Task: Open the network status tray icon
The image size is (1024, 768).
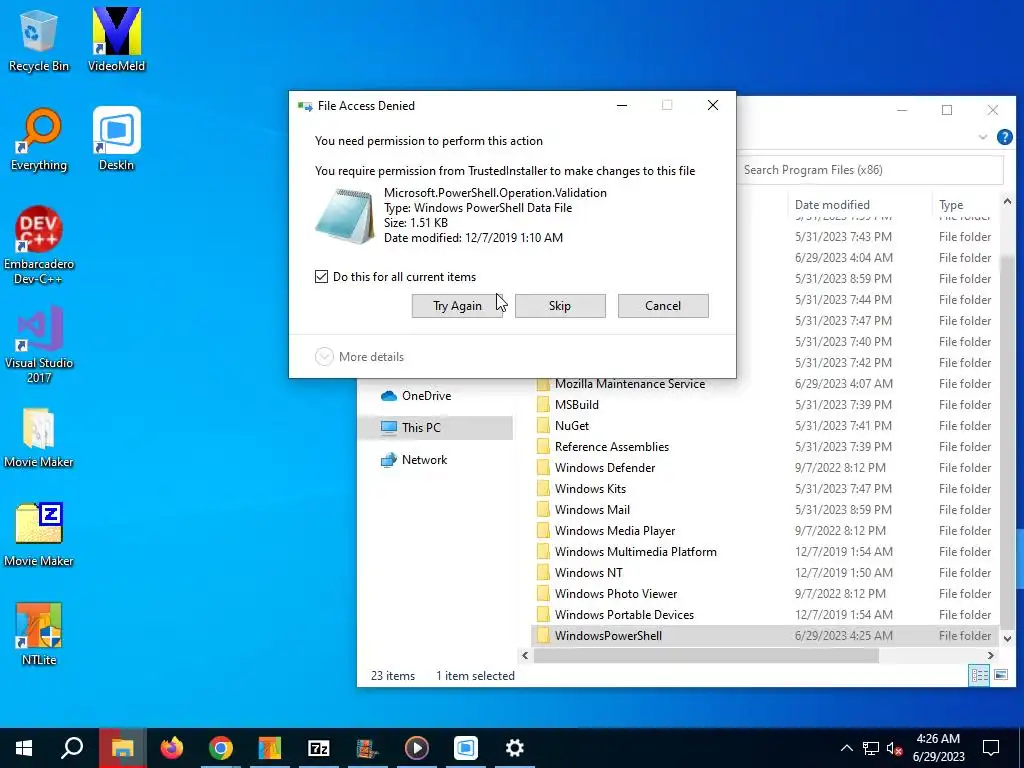Action: pos(871,748)
